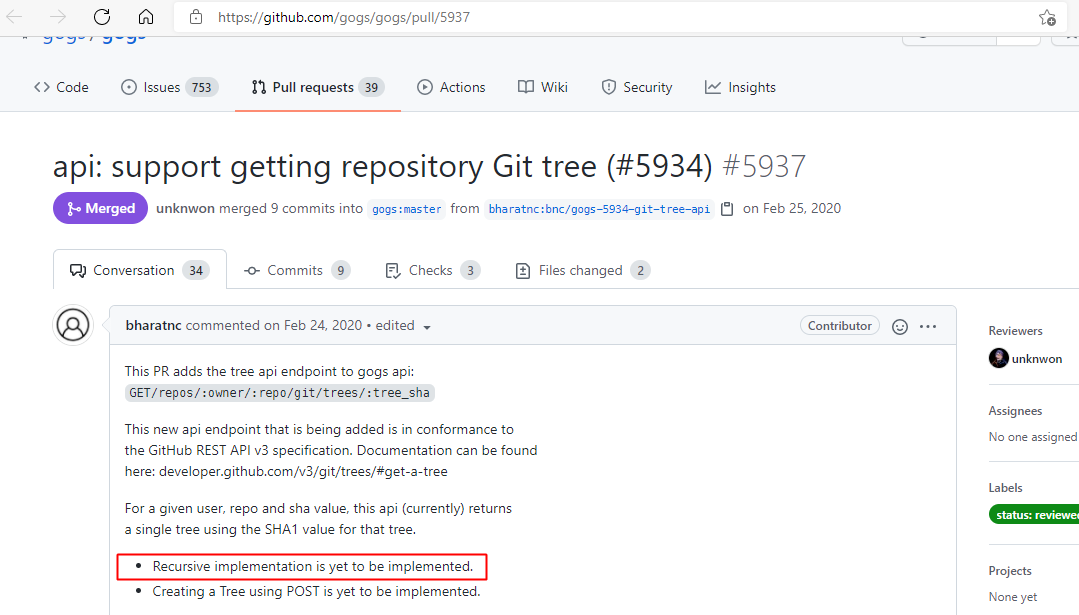The width and height of the screenshot is (1079, 615).
Task: Open the emoji reaction picker on the comment
Action: point(899,326)
